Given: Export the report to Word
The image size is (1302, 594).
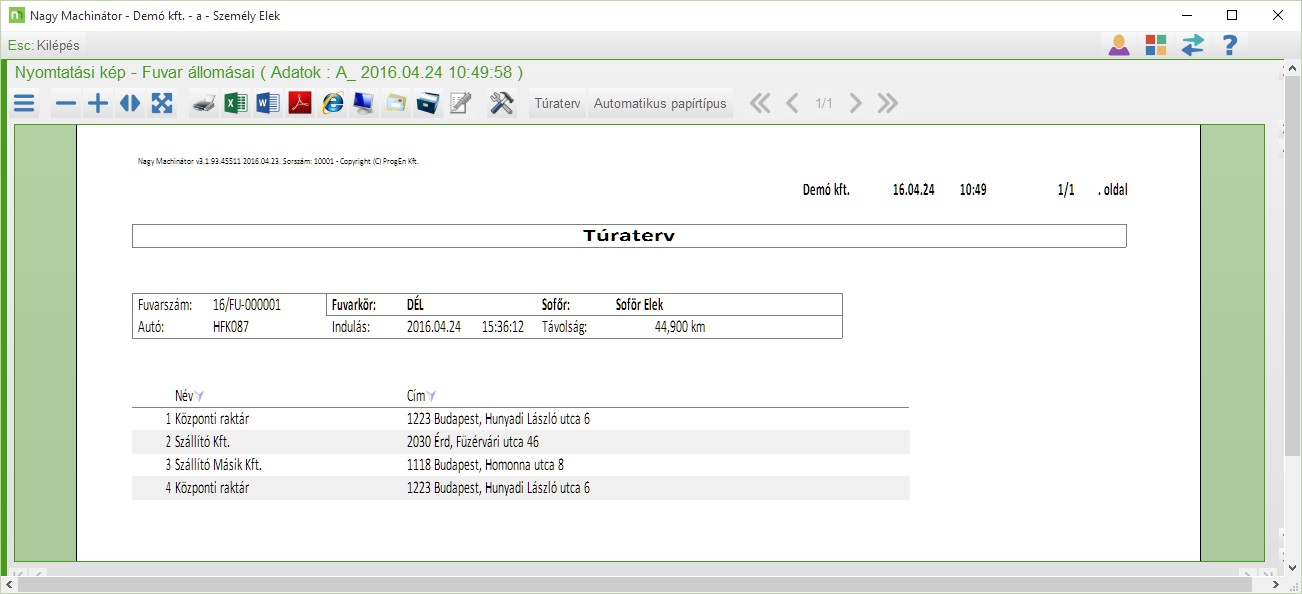Looking at the screenshot, I should point(268,103).
